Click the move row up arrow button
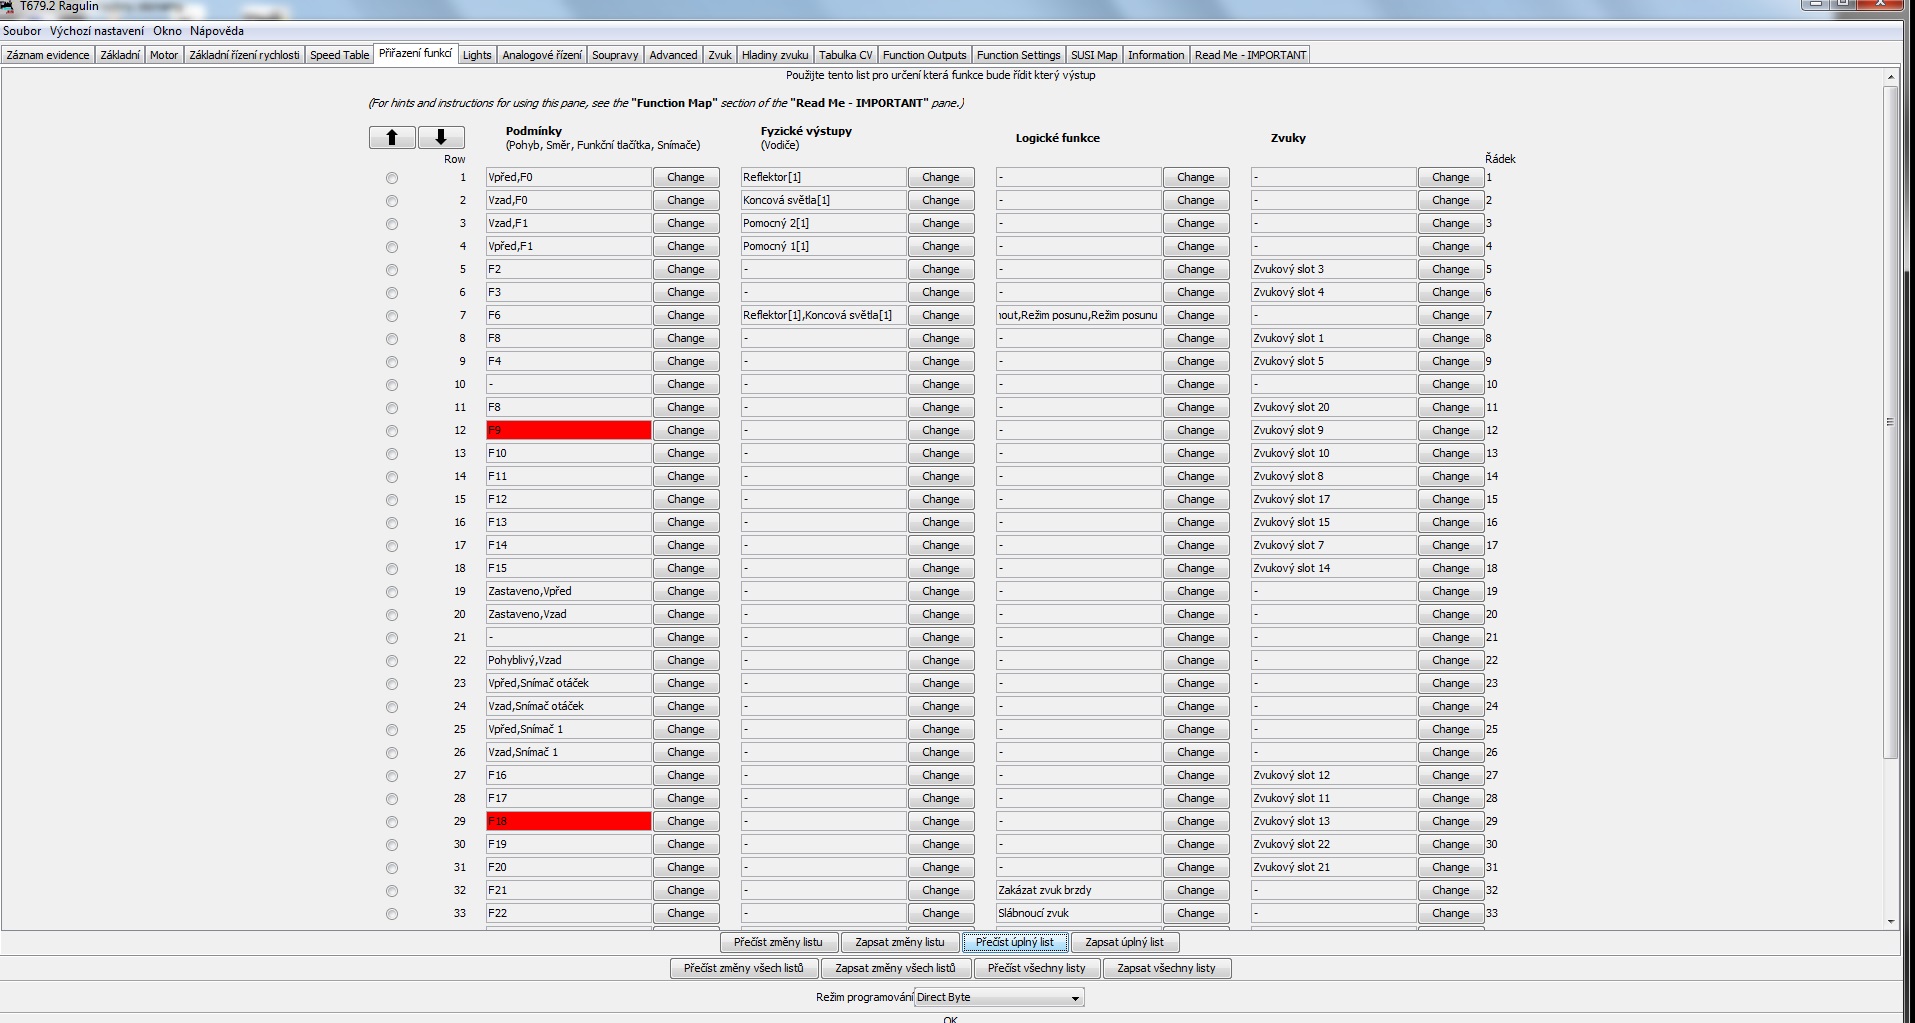 pos(392,138)
